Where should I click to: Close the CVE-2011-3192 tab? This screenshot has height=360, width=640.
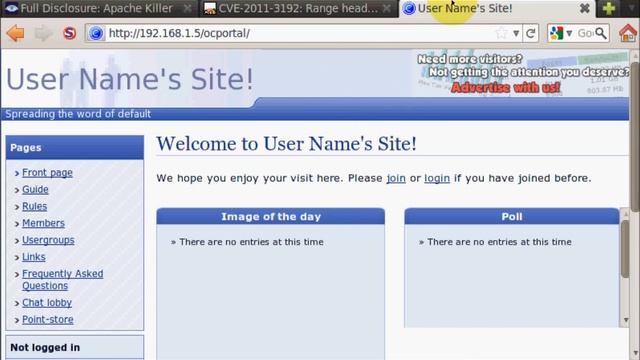(387, 8)
